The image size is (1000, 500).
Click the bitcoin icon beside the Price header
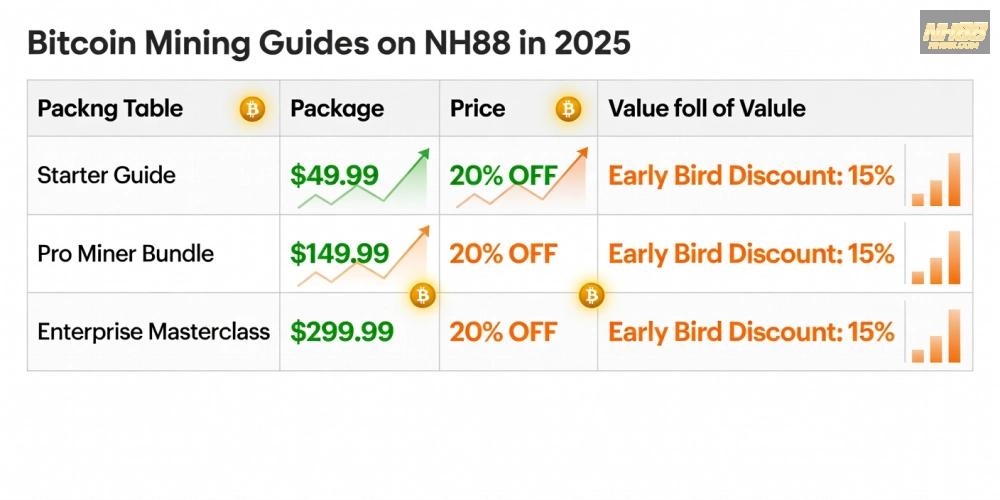pos(569,109)
